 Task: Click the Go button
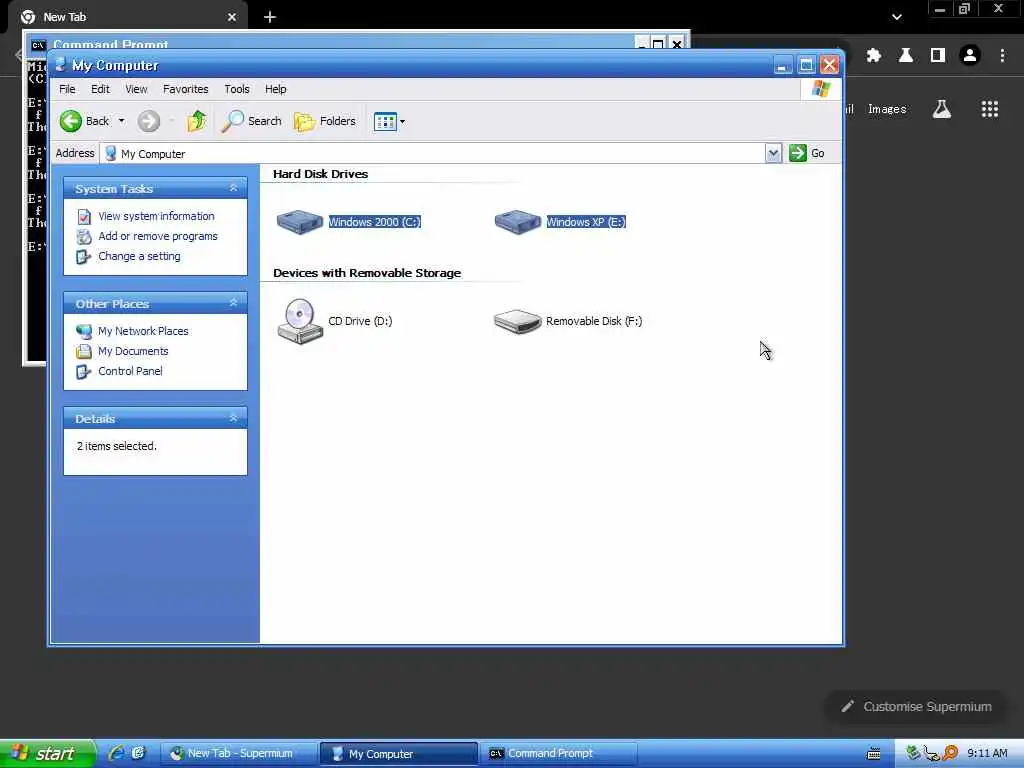pos(807,153)
